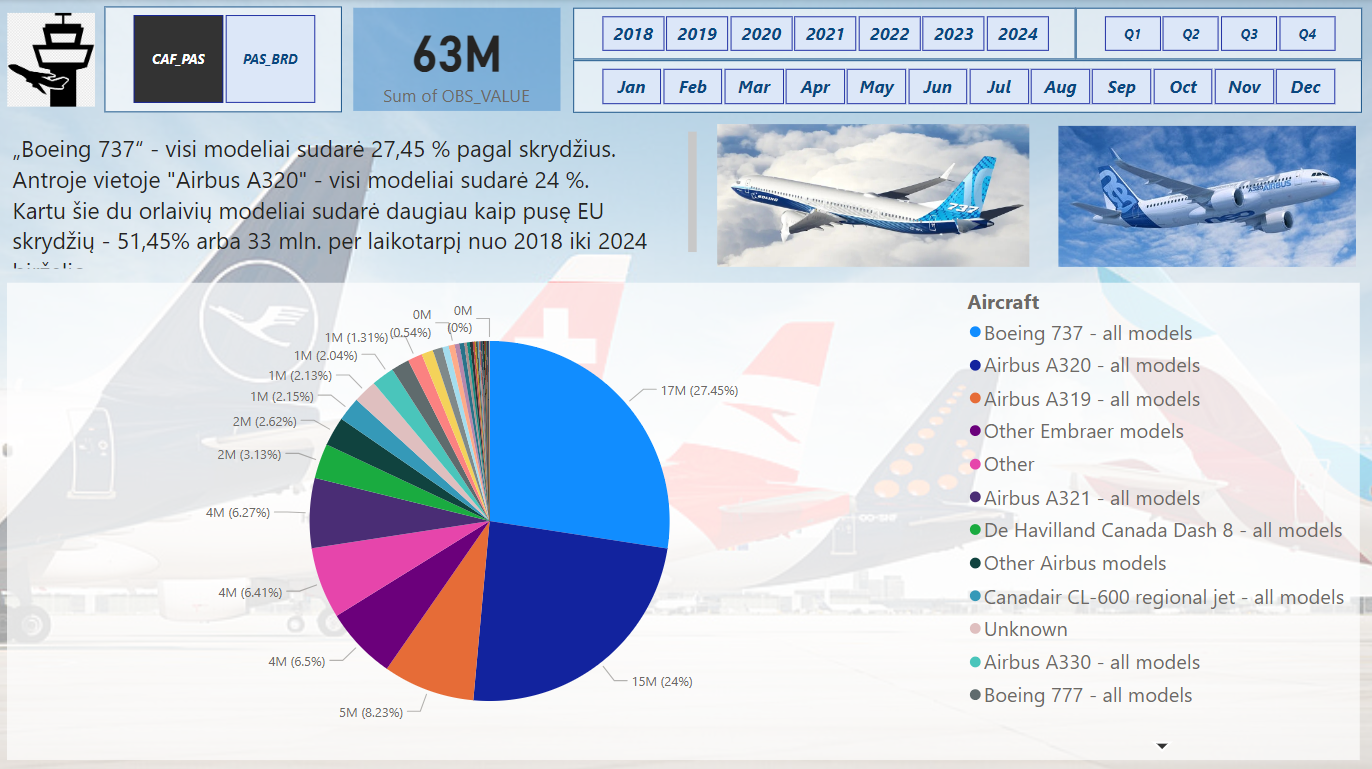Select quarter Q1 slicer

[1133, 34]
